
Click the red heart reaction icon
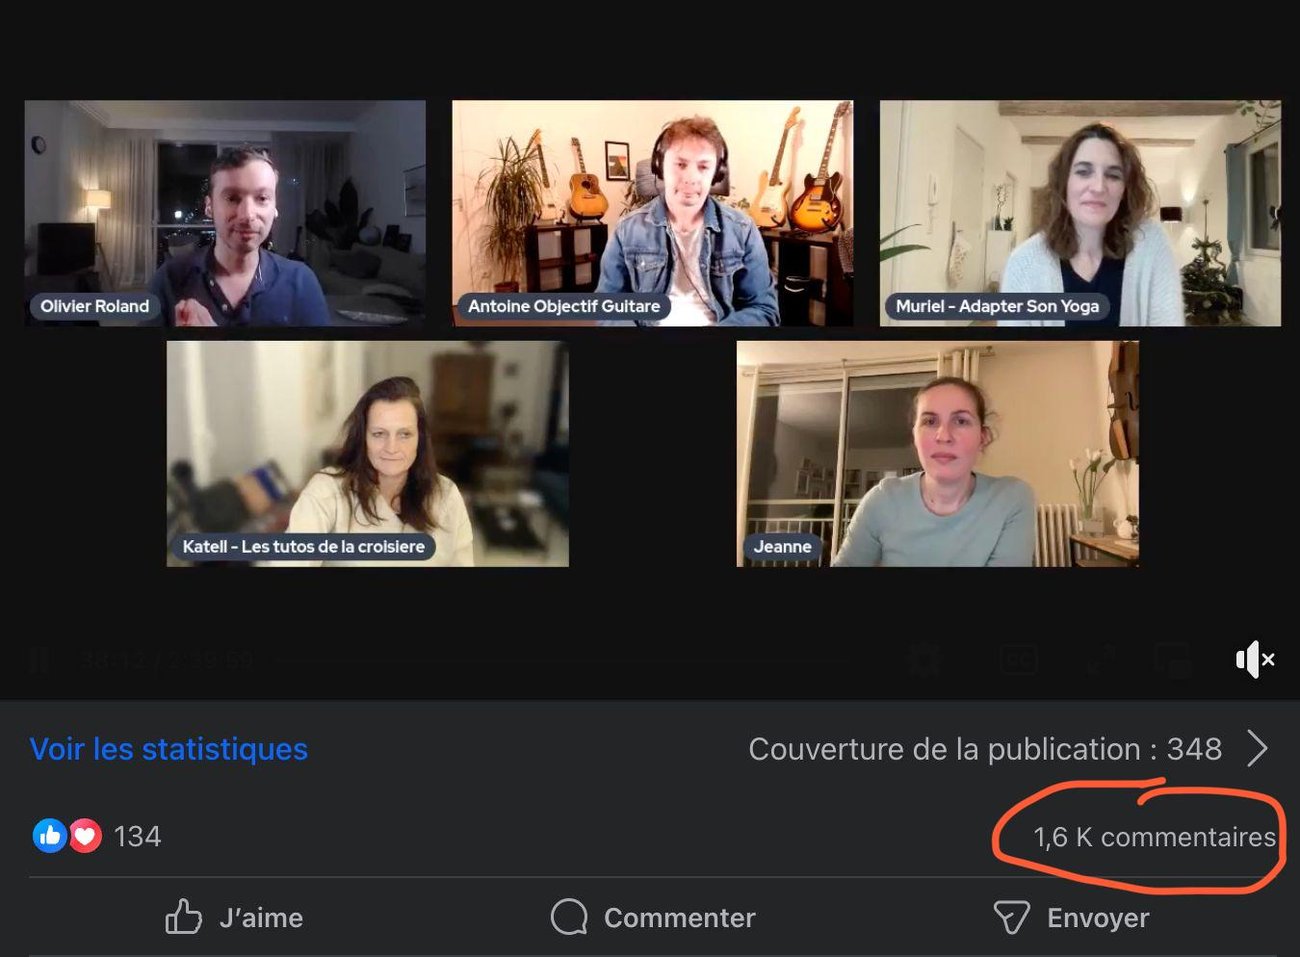point(86,836)
